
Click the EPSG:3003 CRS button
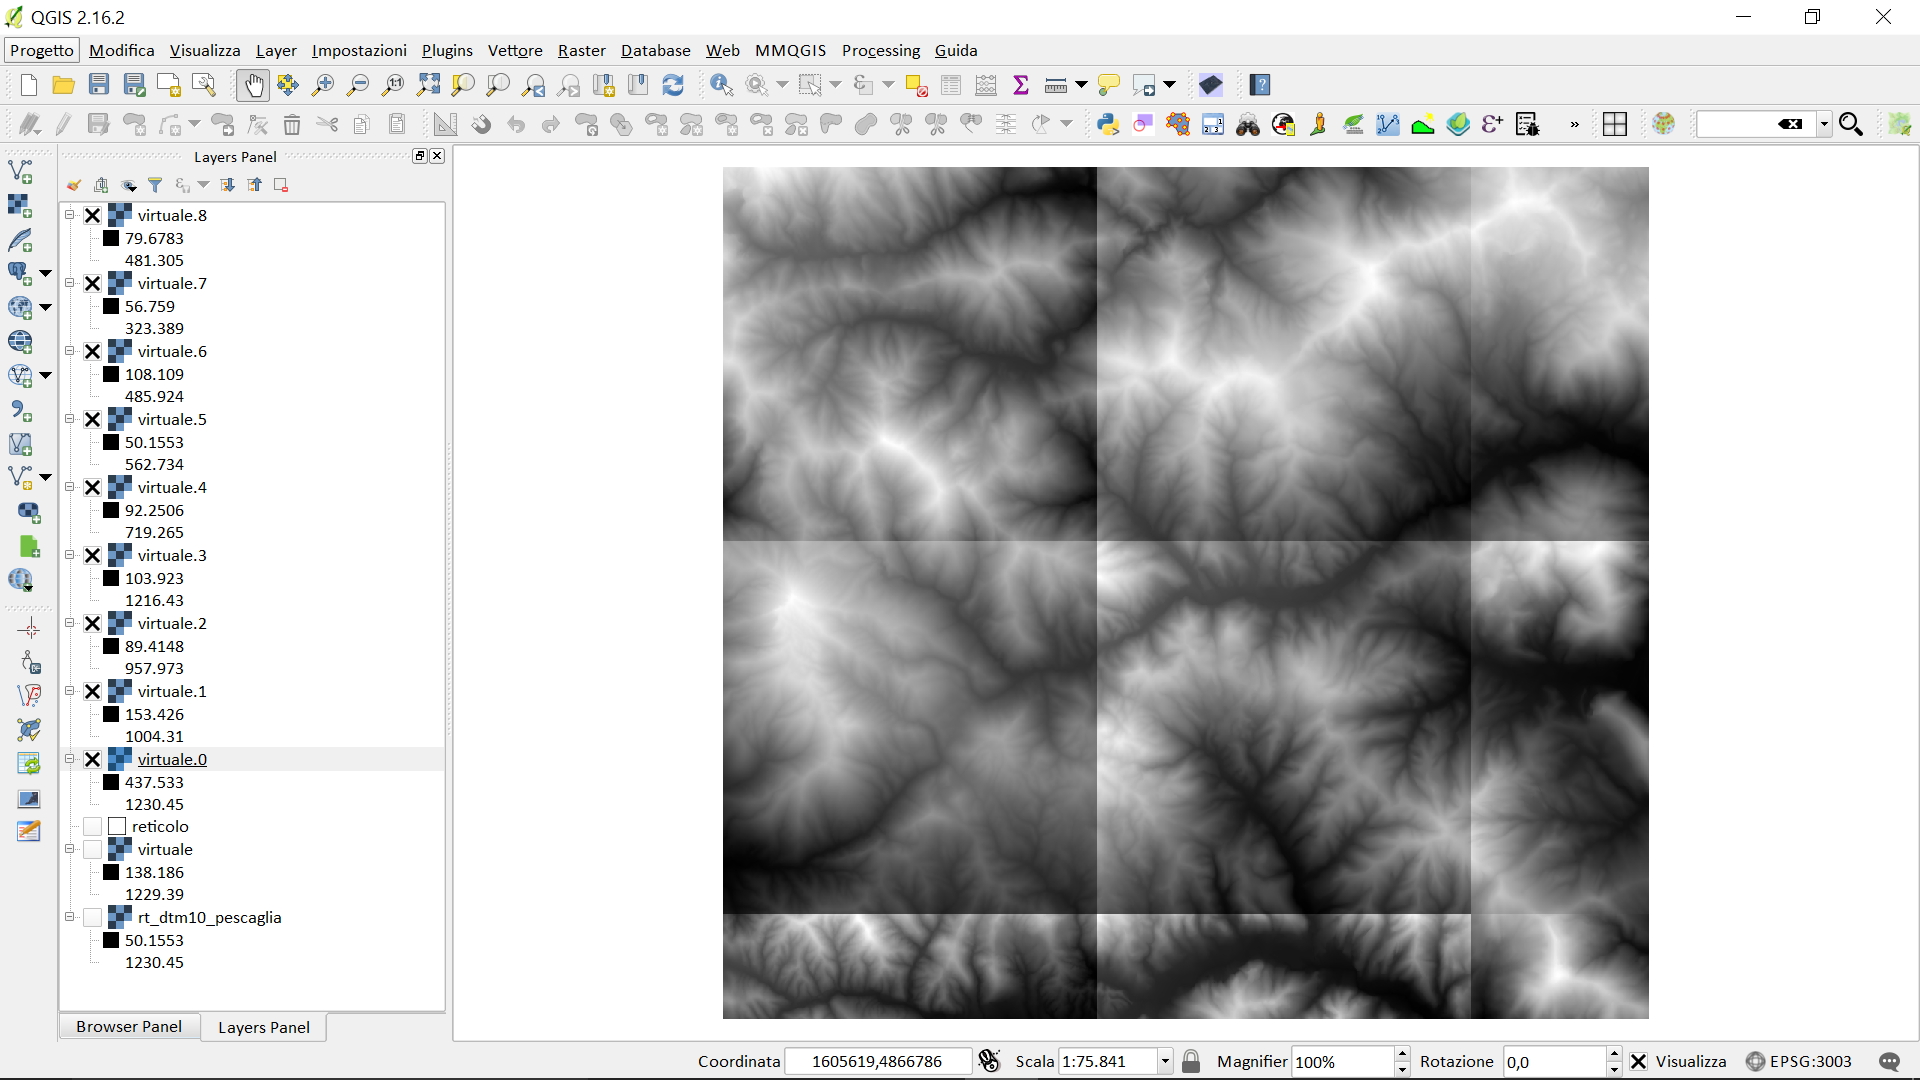click(x=1799, y=1062)
